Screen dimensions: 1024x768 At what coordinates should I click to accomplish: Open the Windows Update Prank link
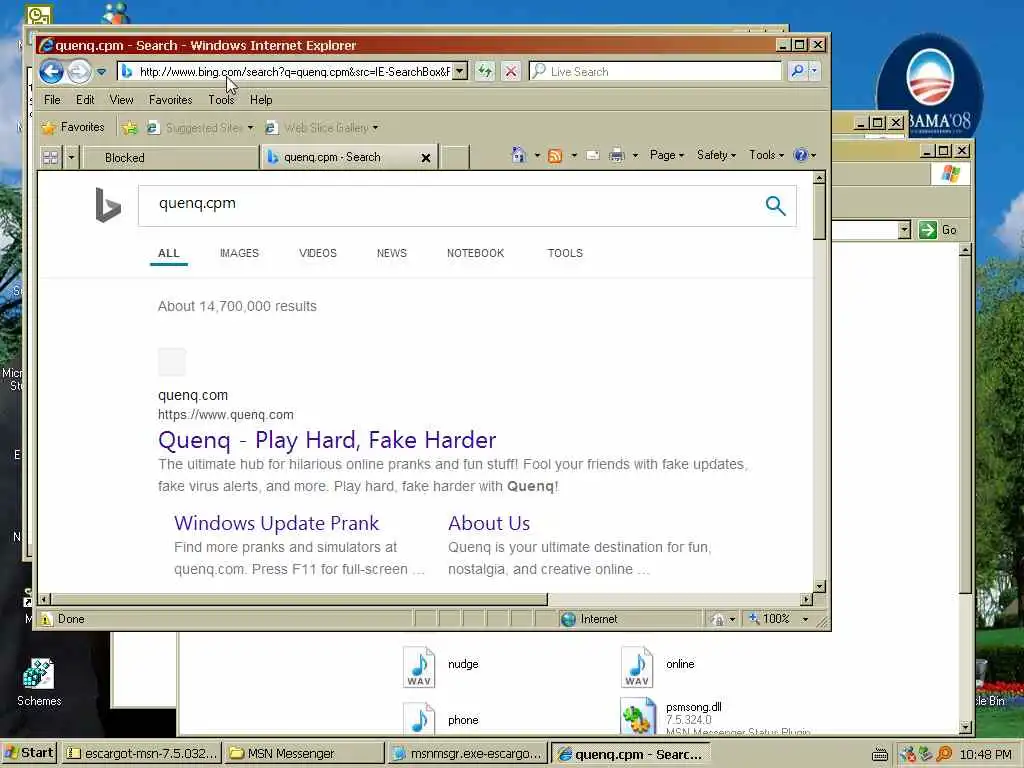coord(276,523)
